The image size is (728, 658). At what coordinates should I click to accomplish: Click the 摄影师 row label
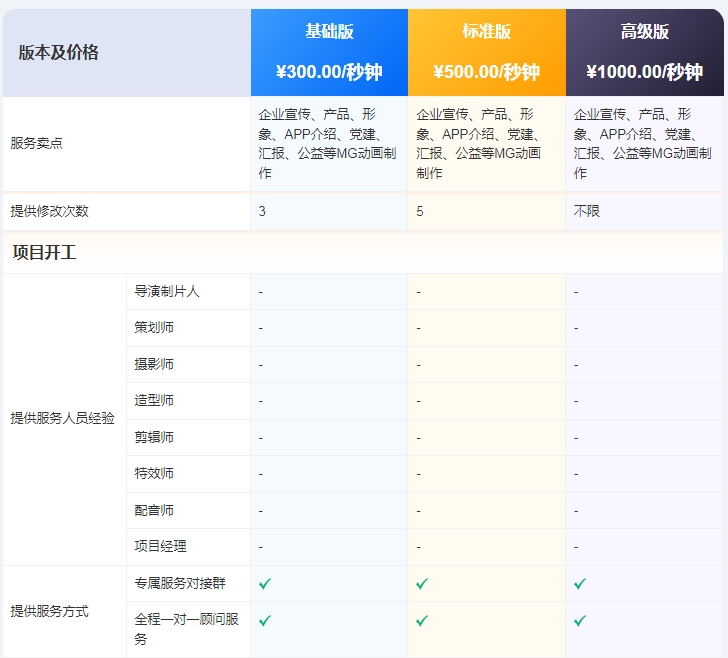(x=154, y=364)
